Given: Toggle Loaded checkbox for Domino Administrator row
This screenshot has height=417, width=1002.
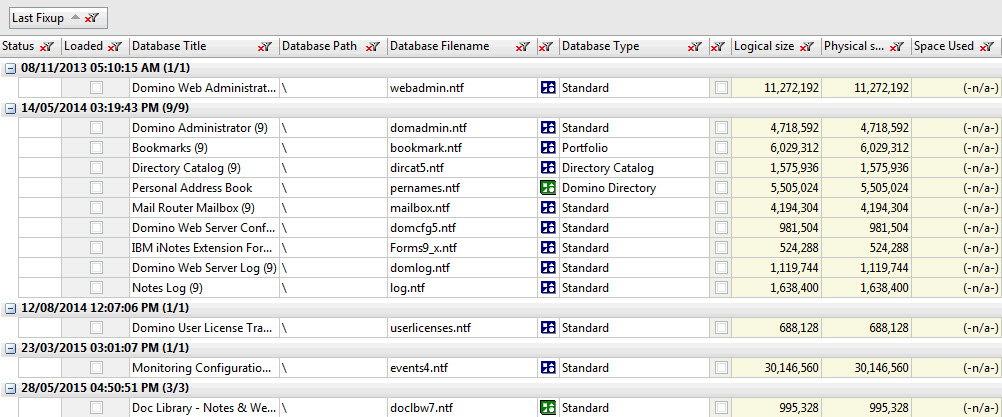Looking at the screenshot, I should [96, 128].
